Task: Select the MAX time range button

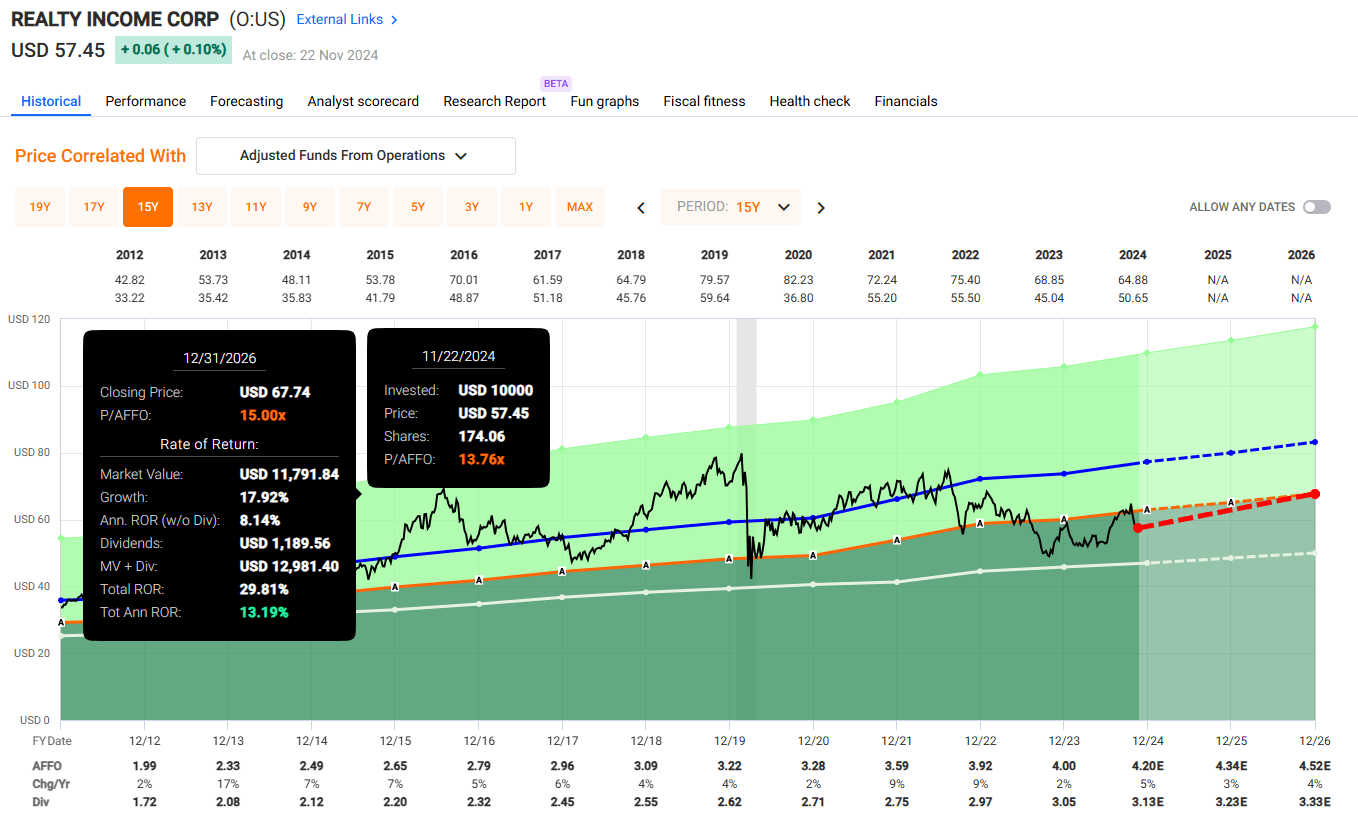Action: [580, 207]
